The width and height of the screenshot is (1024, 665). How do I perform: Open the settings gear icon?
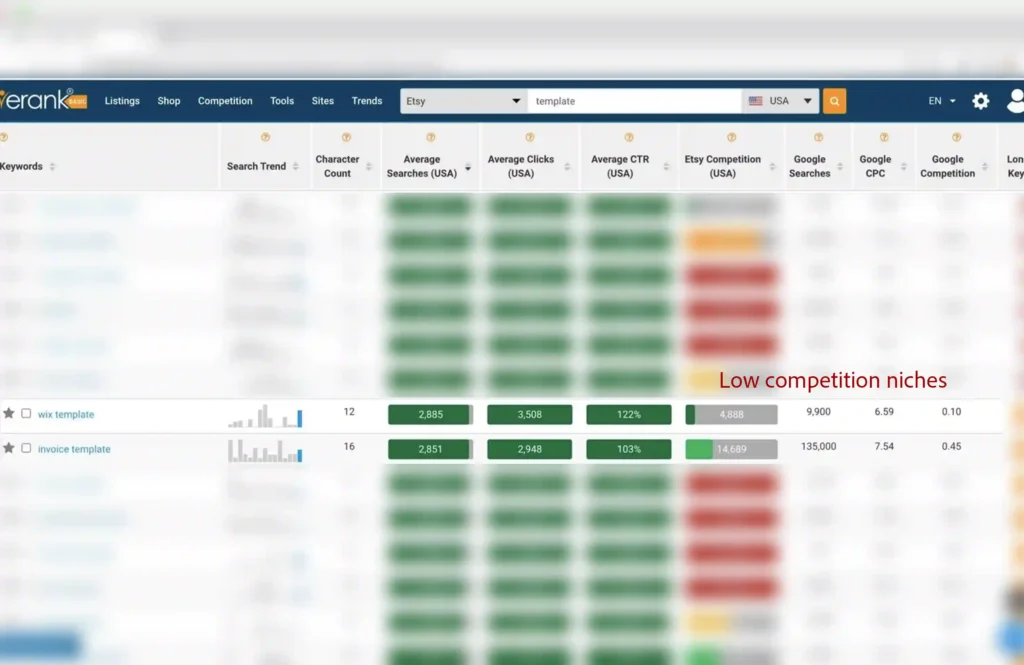pos(980,101)
